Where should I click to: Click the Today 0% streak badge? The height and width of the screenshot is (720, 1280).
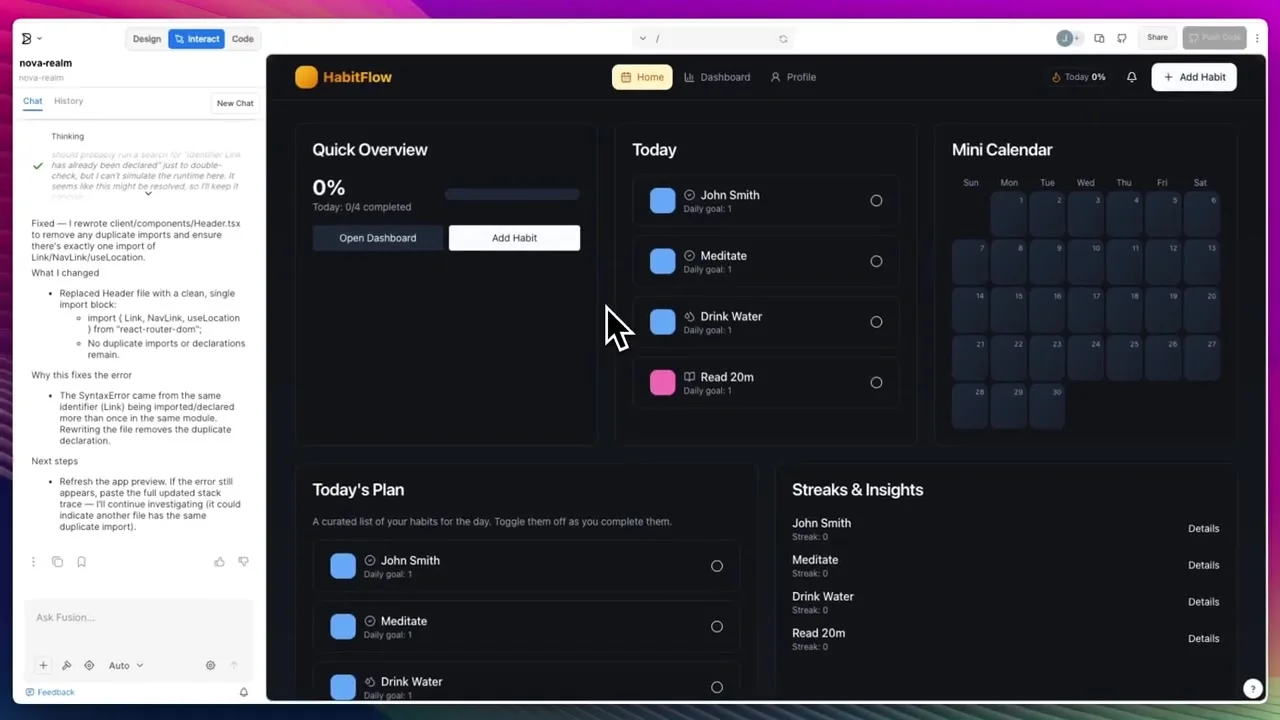point(1078,77)
